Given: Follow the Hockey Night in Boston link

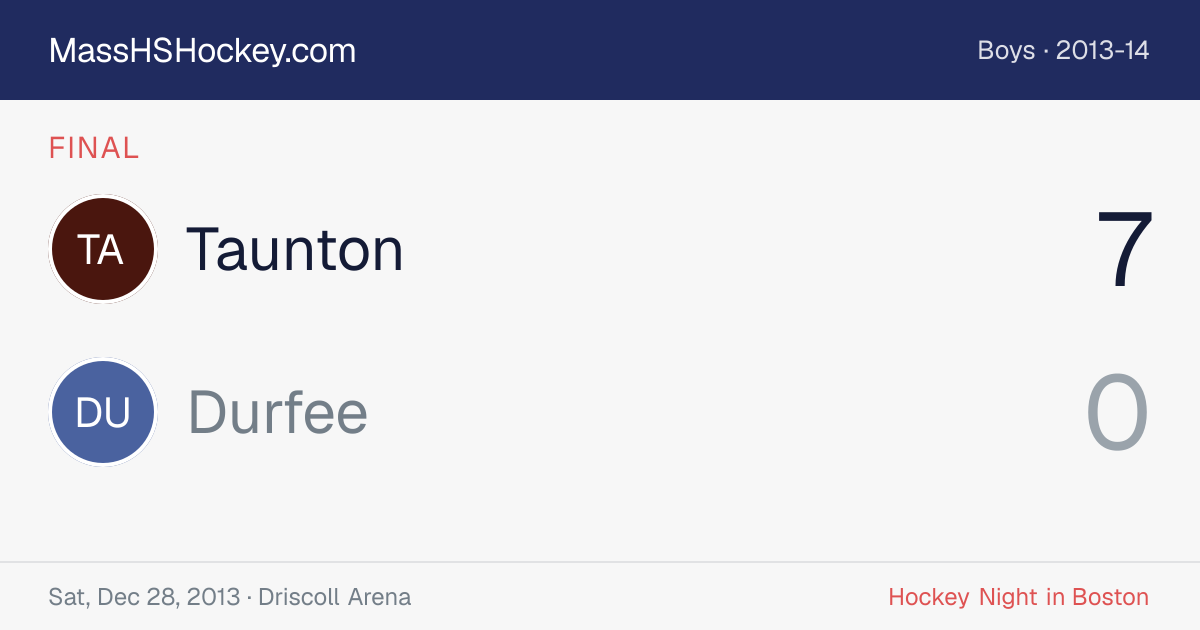Looking at the screenshot, I should (x=1019, y=597).
